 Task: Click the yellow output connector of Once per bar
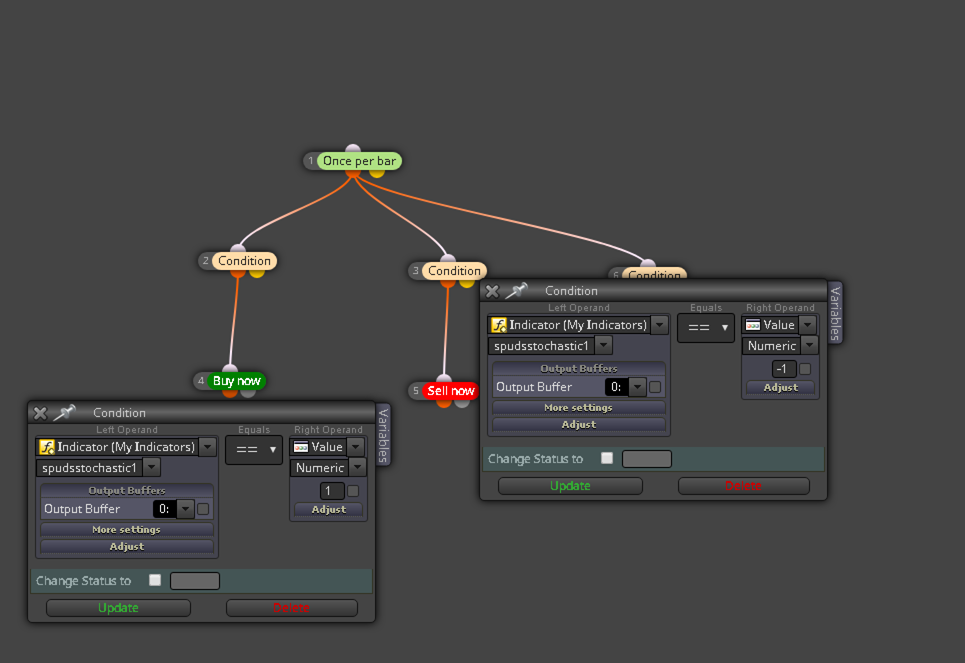(377, 174)
